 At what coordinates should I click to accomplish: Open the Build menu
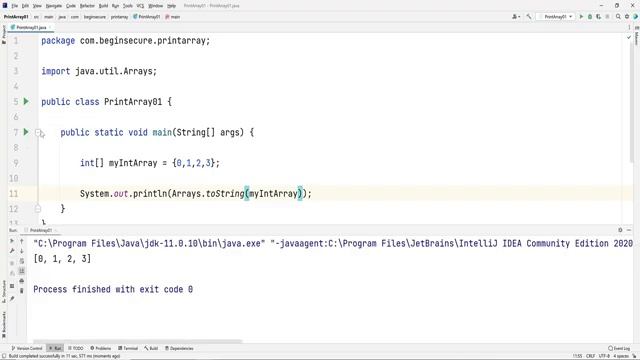coord(103,6)
